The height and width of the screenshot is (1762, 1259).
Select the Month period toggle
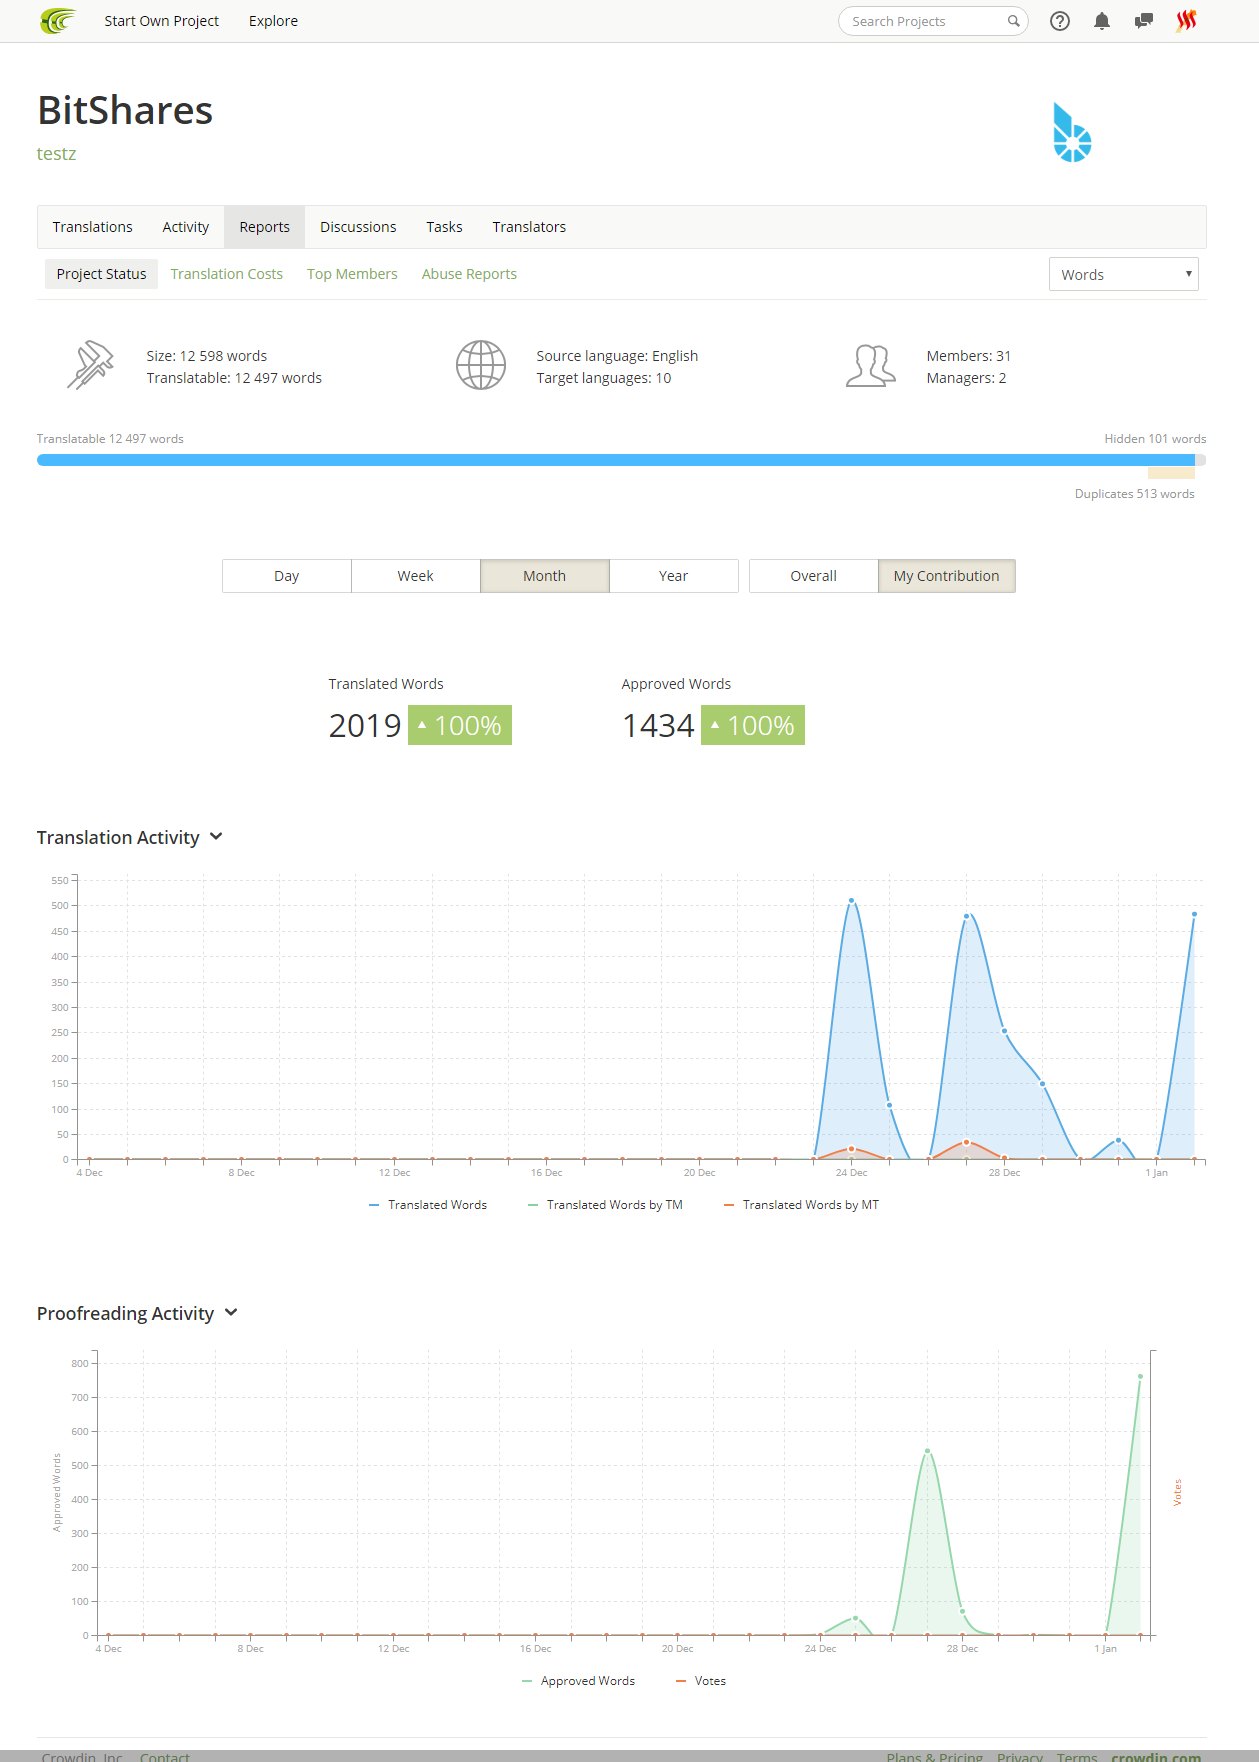545,576
